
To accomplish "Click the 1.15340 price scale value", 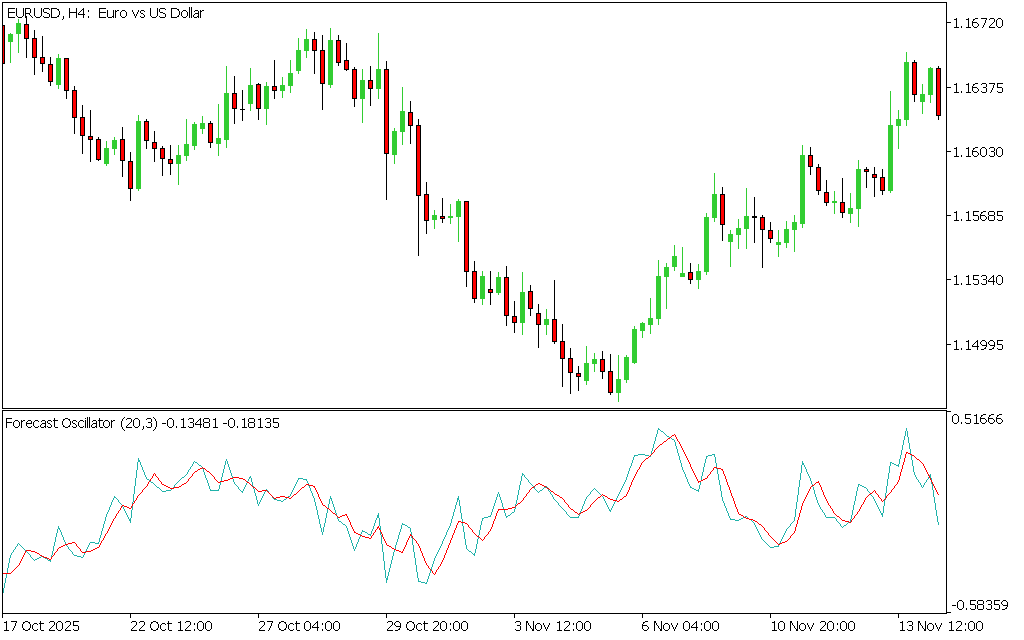I will (x=982, y=280).
